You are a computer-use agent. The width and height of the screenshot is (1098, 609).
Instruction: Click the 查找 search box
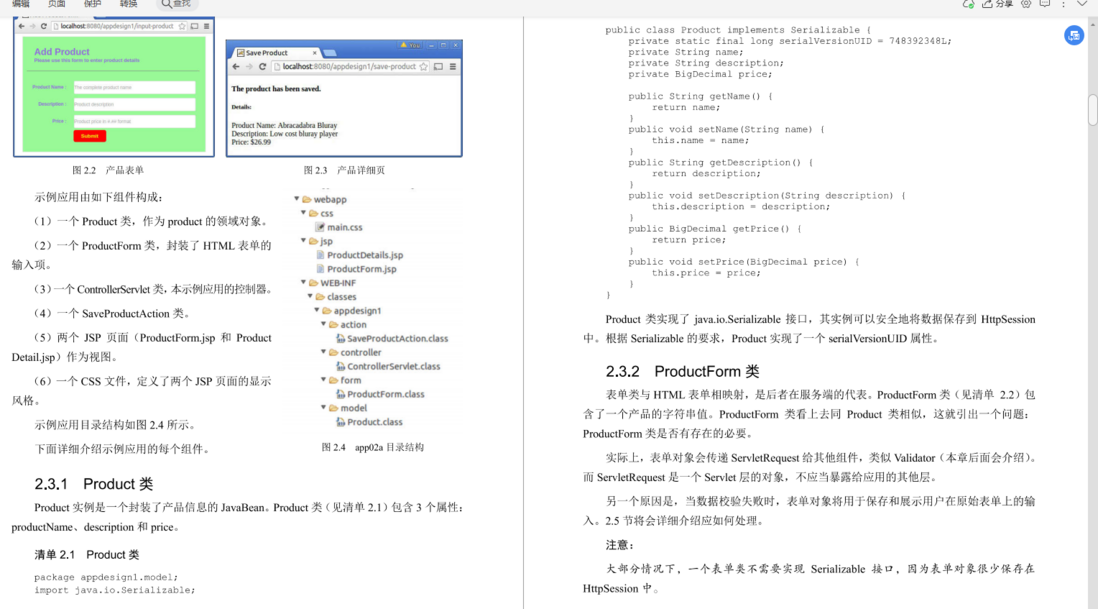(x=176, y=4)
